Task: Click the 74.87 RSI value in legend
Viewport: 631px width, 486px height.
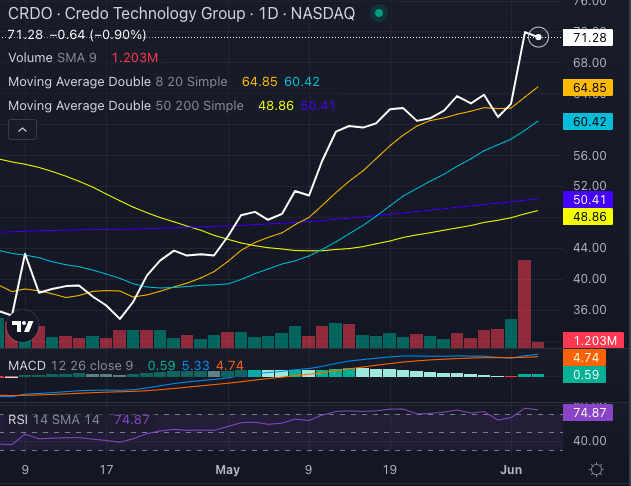Action: pyautogui.click(x=132, y=420)
